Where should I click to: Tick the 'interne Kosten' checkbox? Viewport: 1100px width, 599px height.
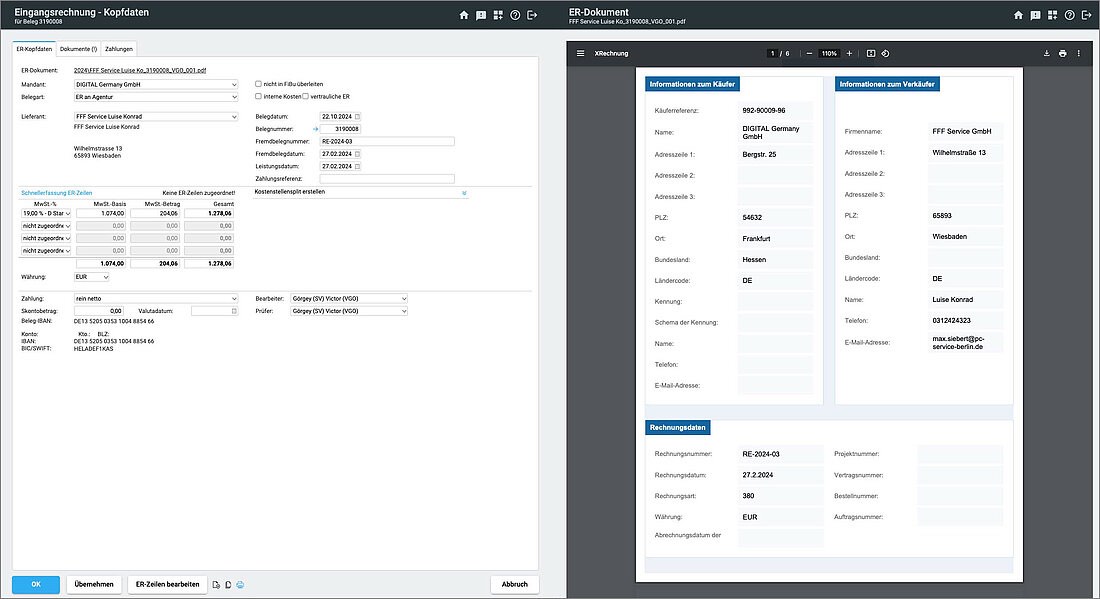click(x=258, y=96)
